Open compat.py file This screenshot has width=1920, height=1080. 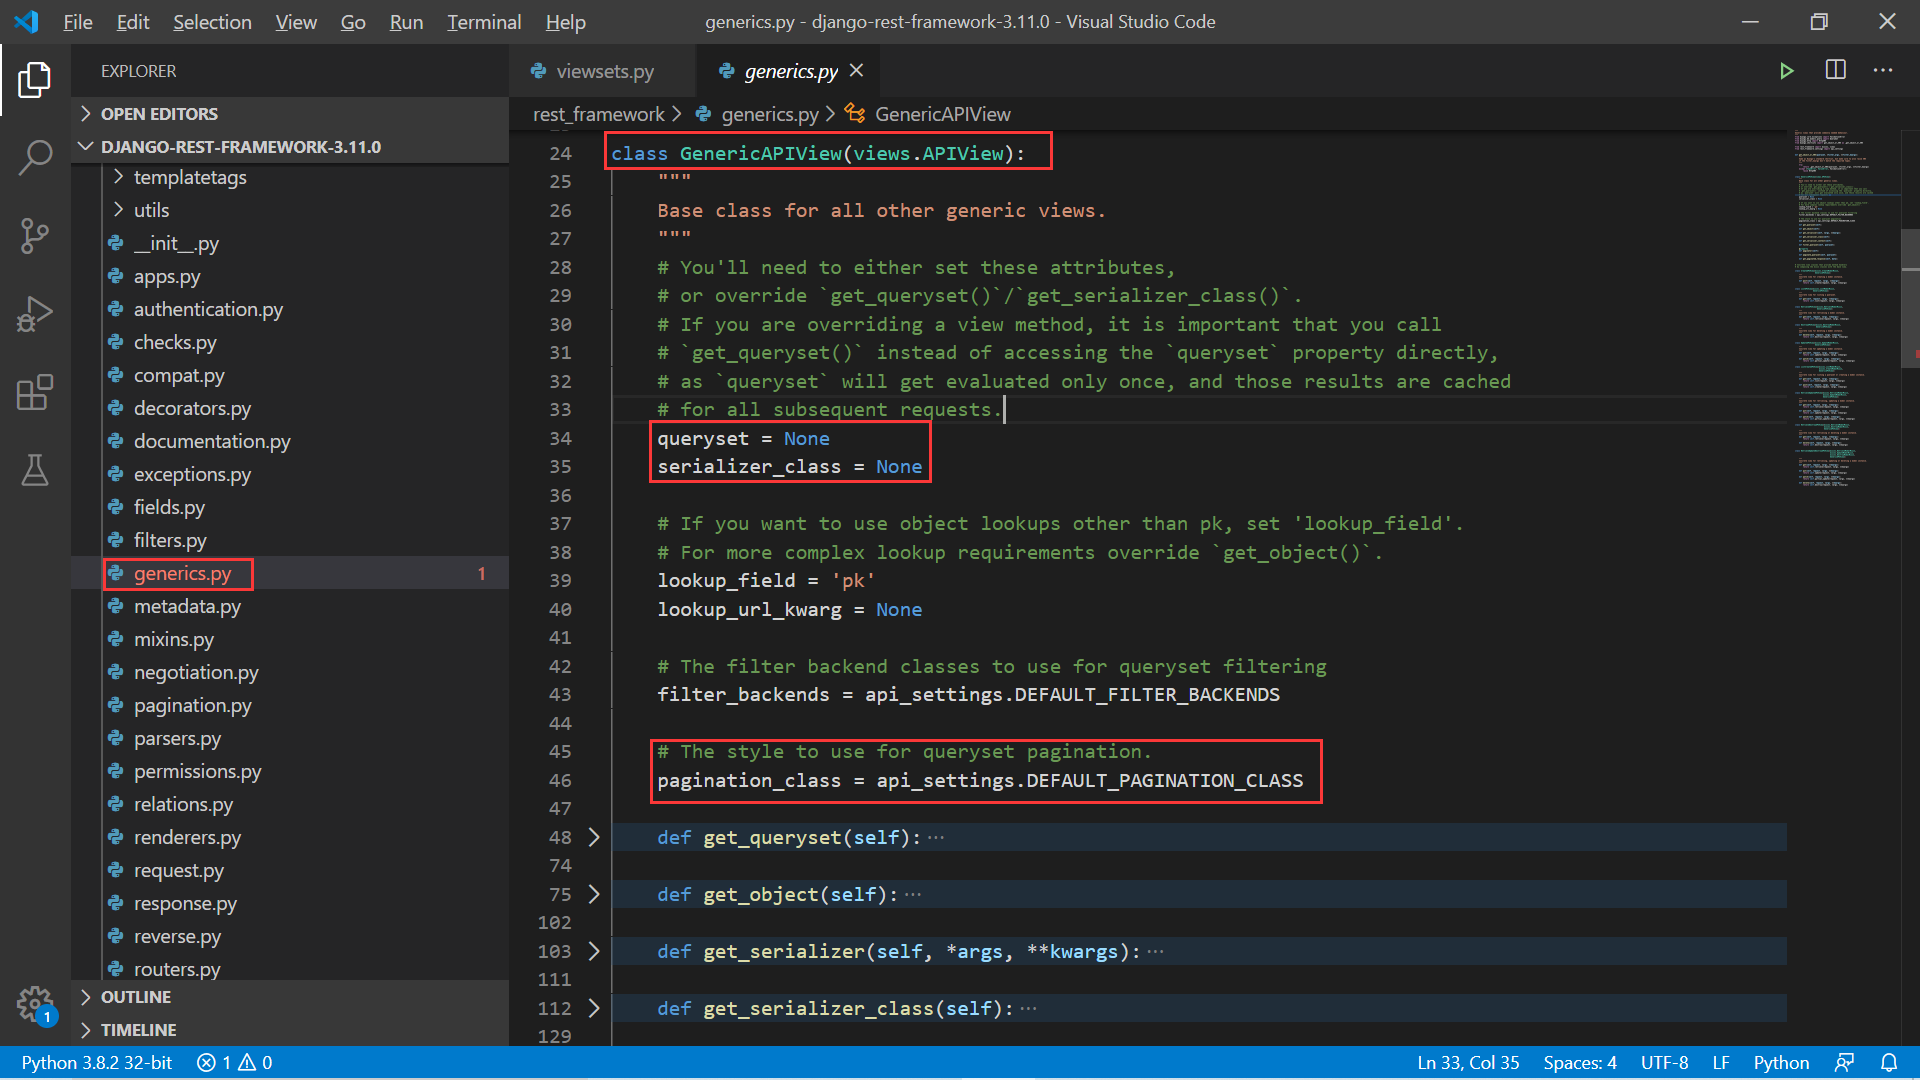[179, 376]
